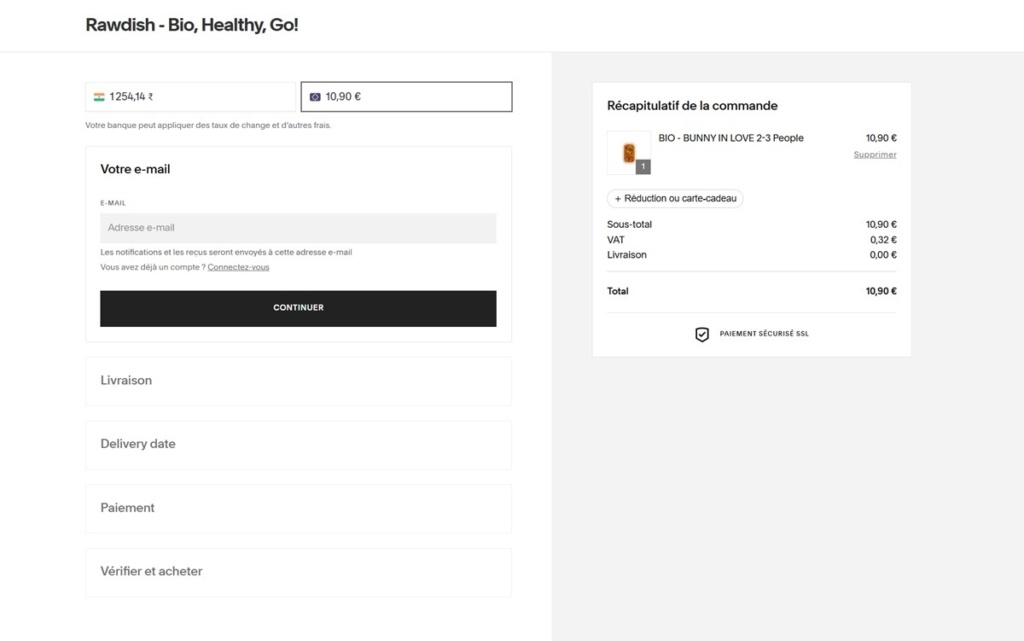Expand the Livraison section
The height and width of the screenshot is (641, 1024).
[x=298, y=381]
